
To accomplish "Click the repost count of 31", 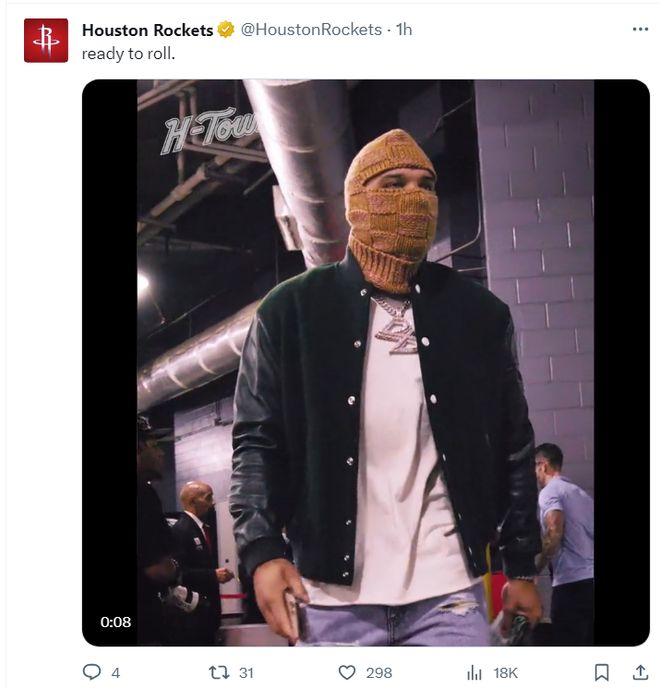I will tap(246, 673).
